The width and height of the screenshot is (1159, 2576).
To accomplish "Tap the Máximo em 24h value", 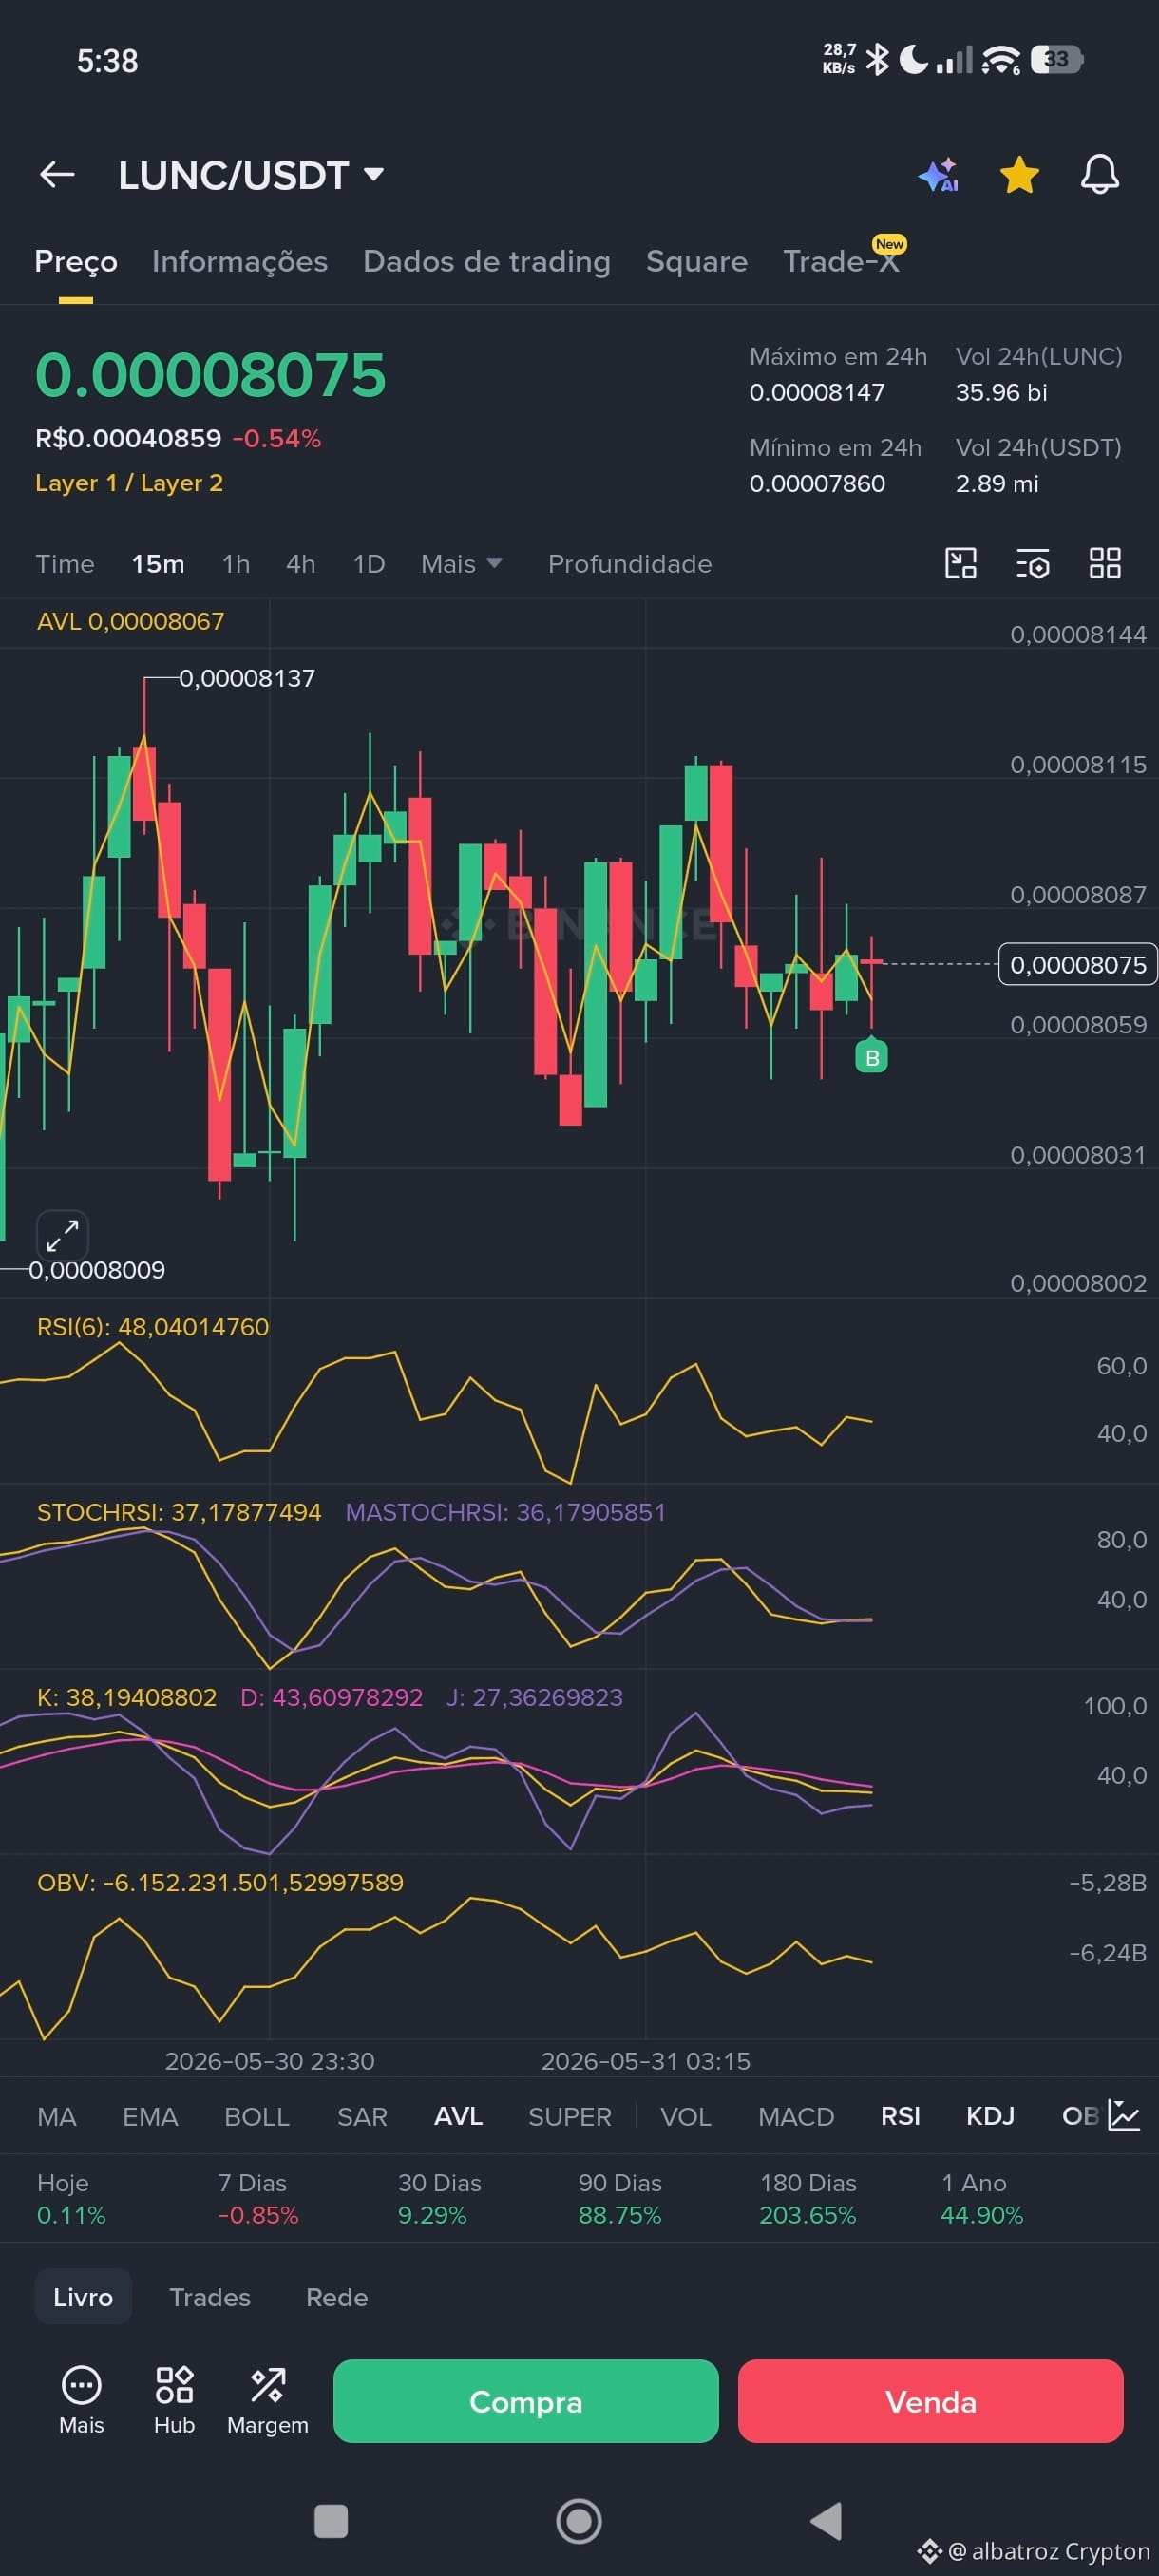I will point(817,392).
